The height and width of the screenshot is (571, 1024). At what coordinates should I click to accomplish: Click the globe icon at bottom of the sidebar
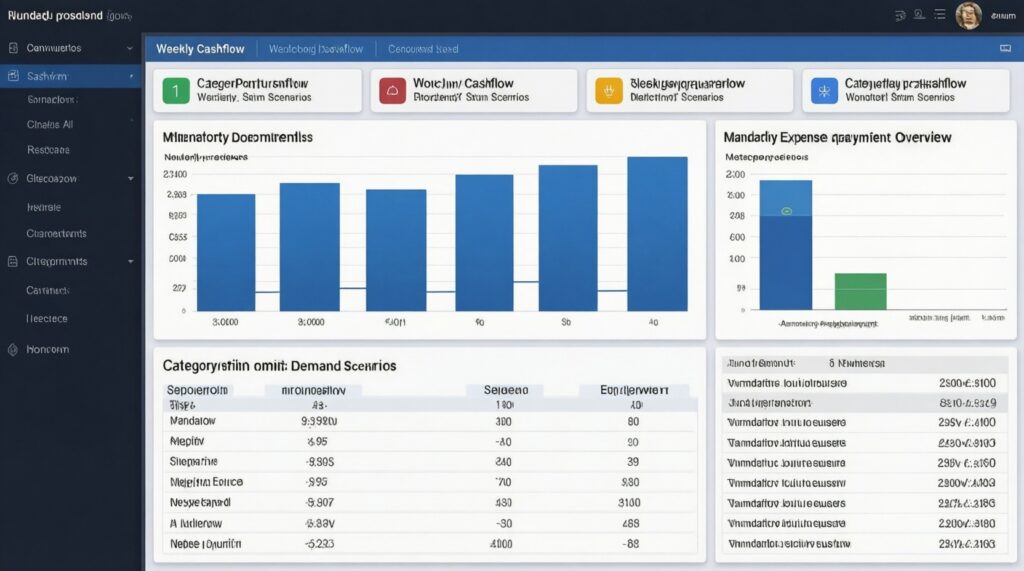click(13, 350)
